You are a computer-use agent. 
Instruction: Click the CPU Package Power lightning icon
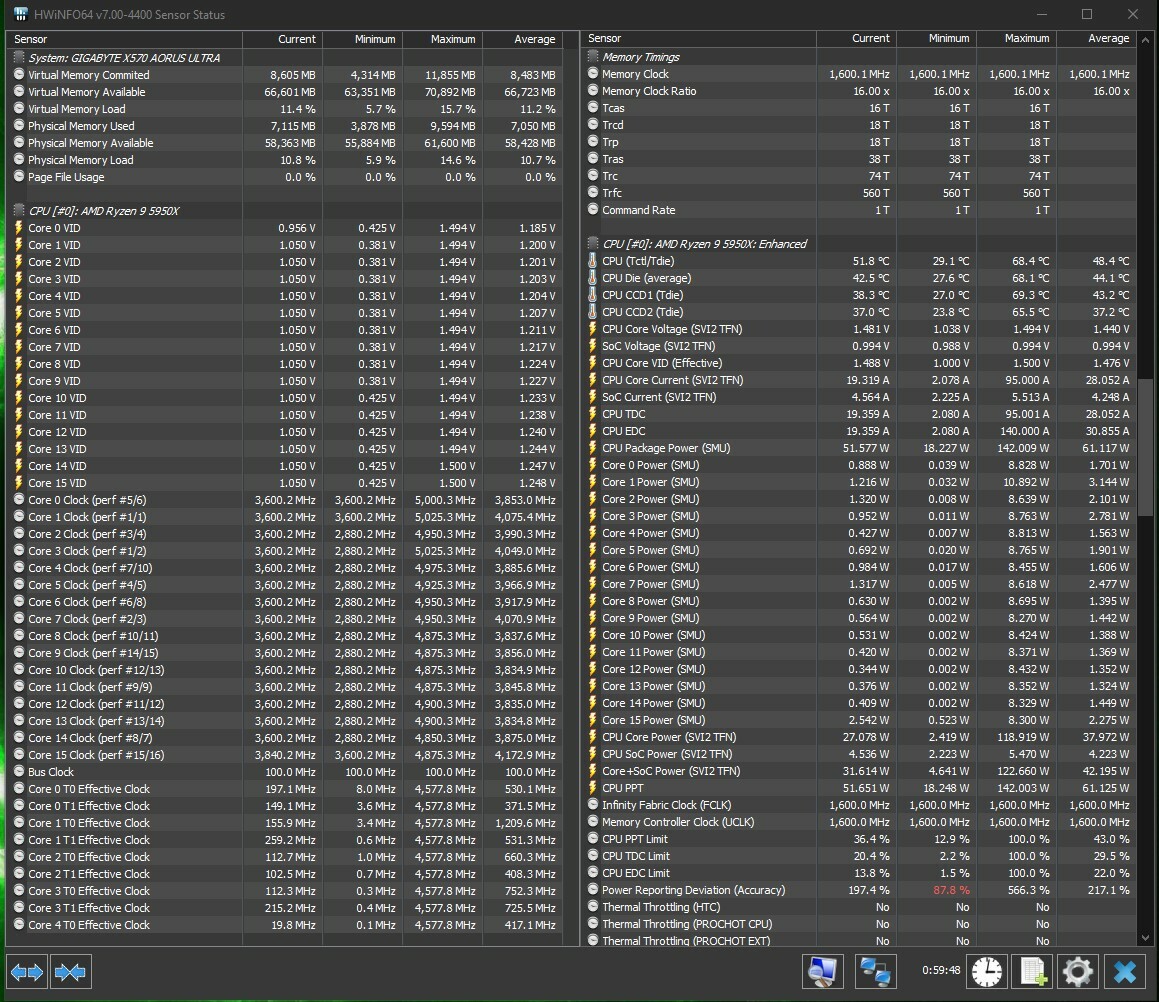pyautogui.click(x=592, y=448)
